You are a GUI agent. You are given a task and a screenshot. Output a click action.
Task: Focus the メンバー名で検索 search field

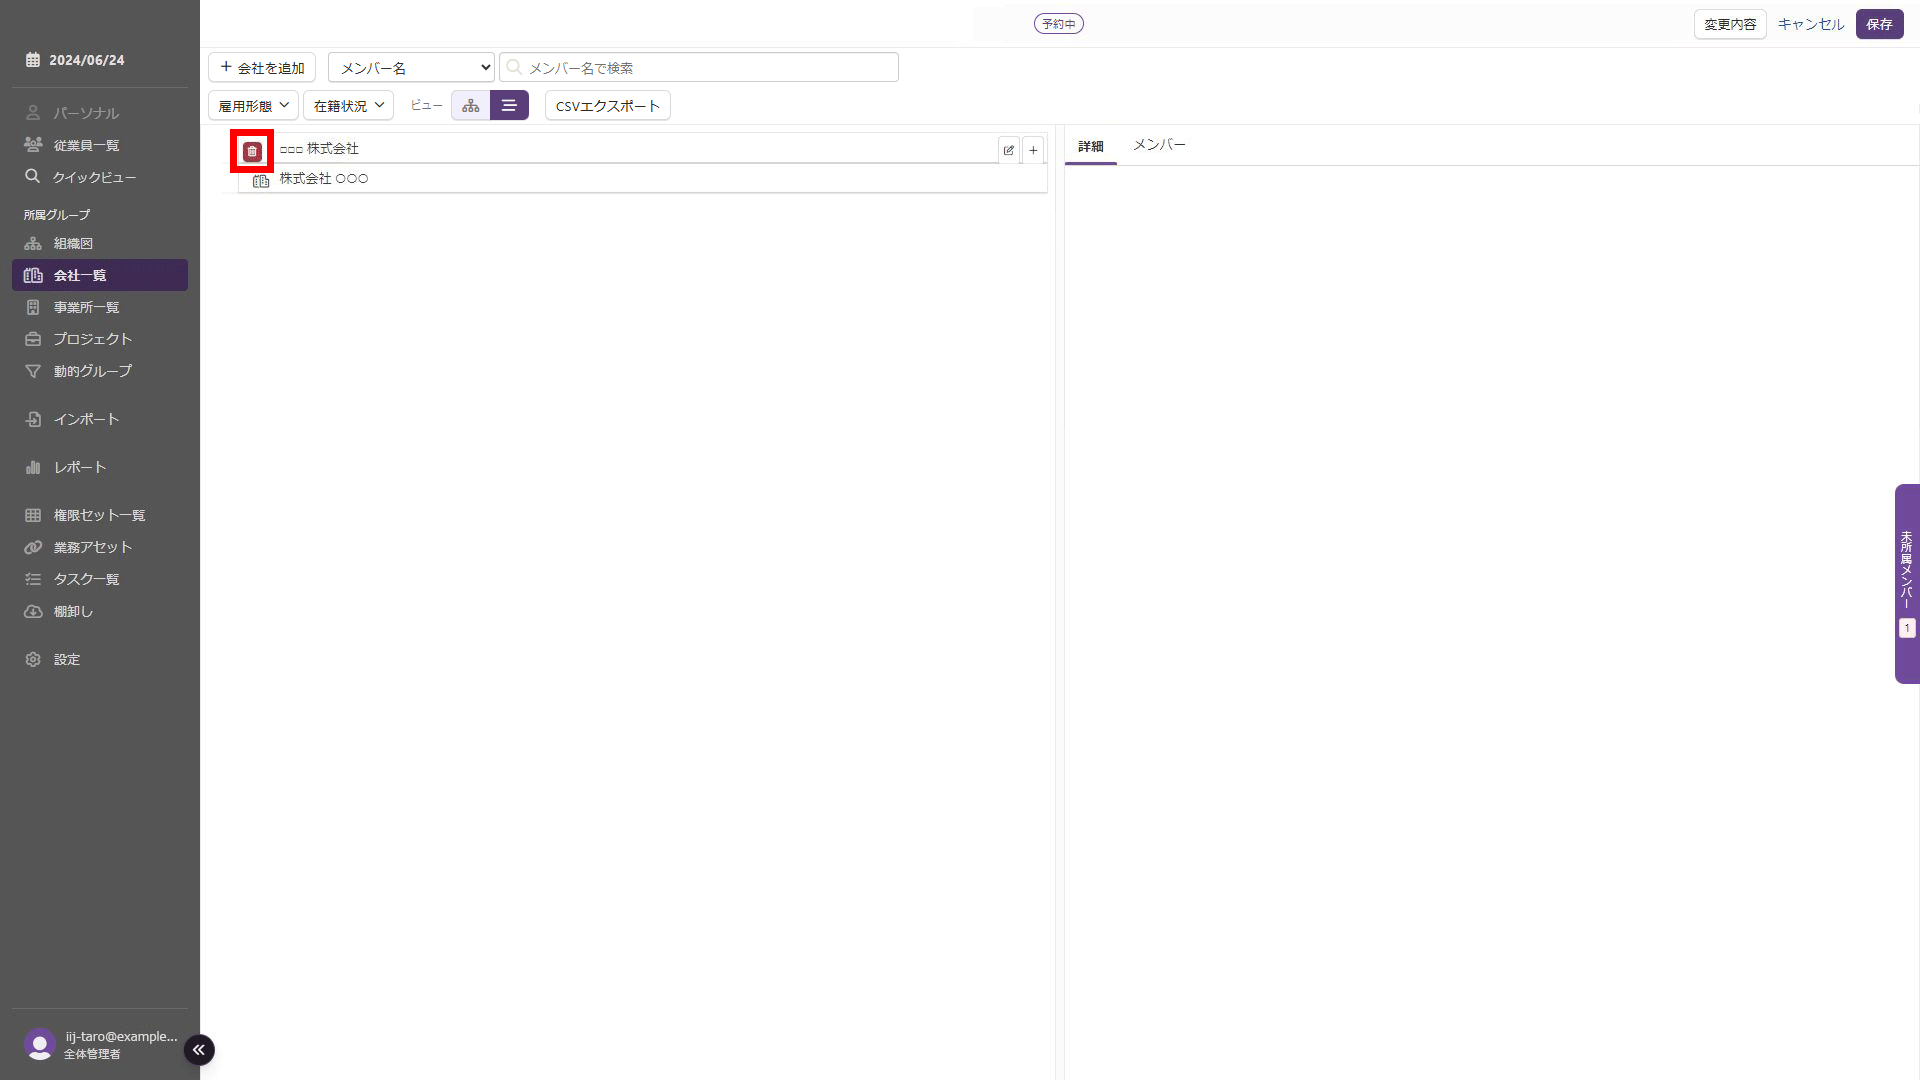pos(699,67)
